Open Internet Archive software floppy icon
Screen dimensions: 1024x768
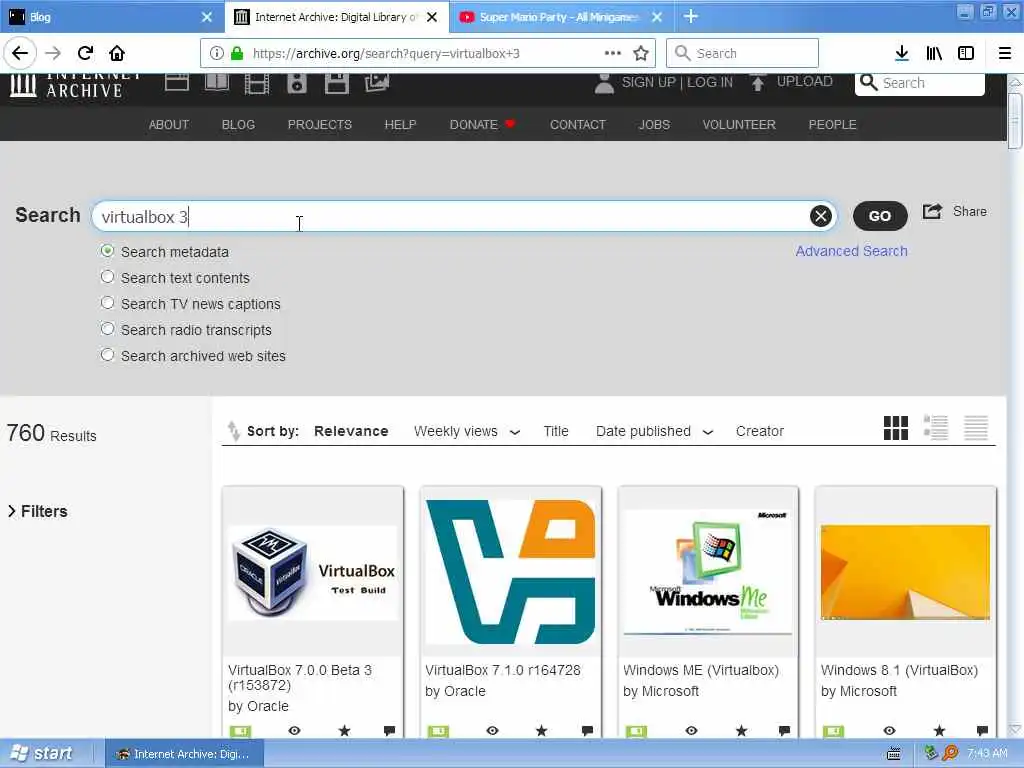[x=337, y=84]
